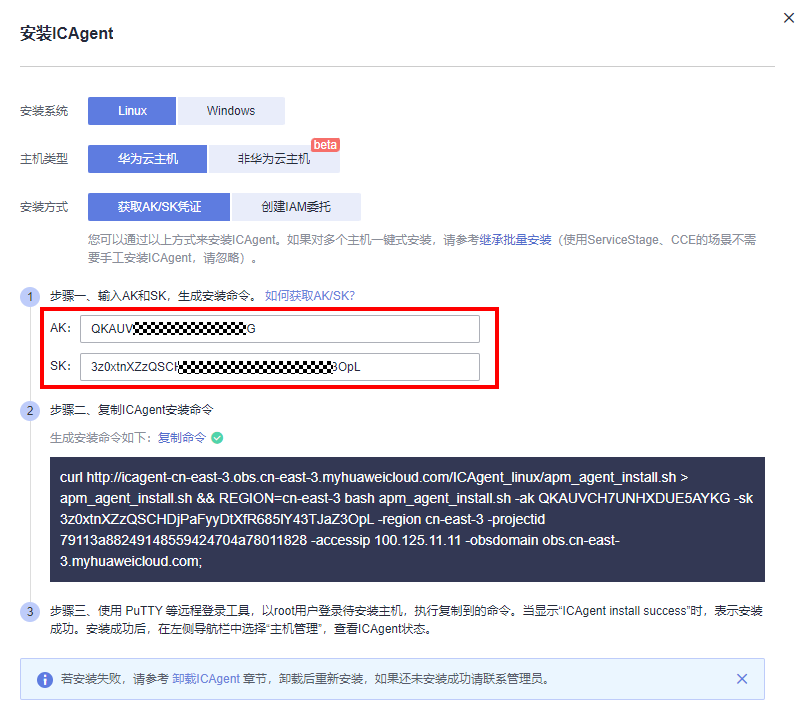
Task: Open the 继承批量安装 link
Action: click(515, 240)
